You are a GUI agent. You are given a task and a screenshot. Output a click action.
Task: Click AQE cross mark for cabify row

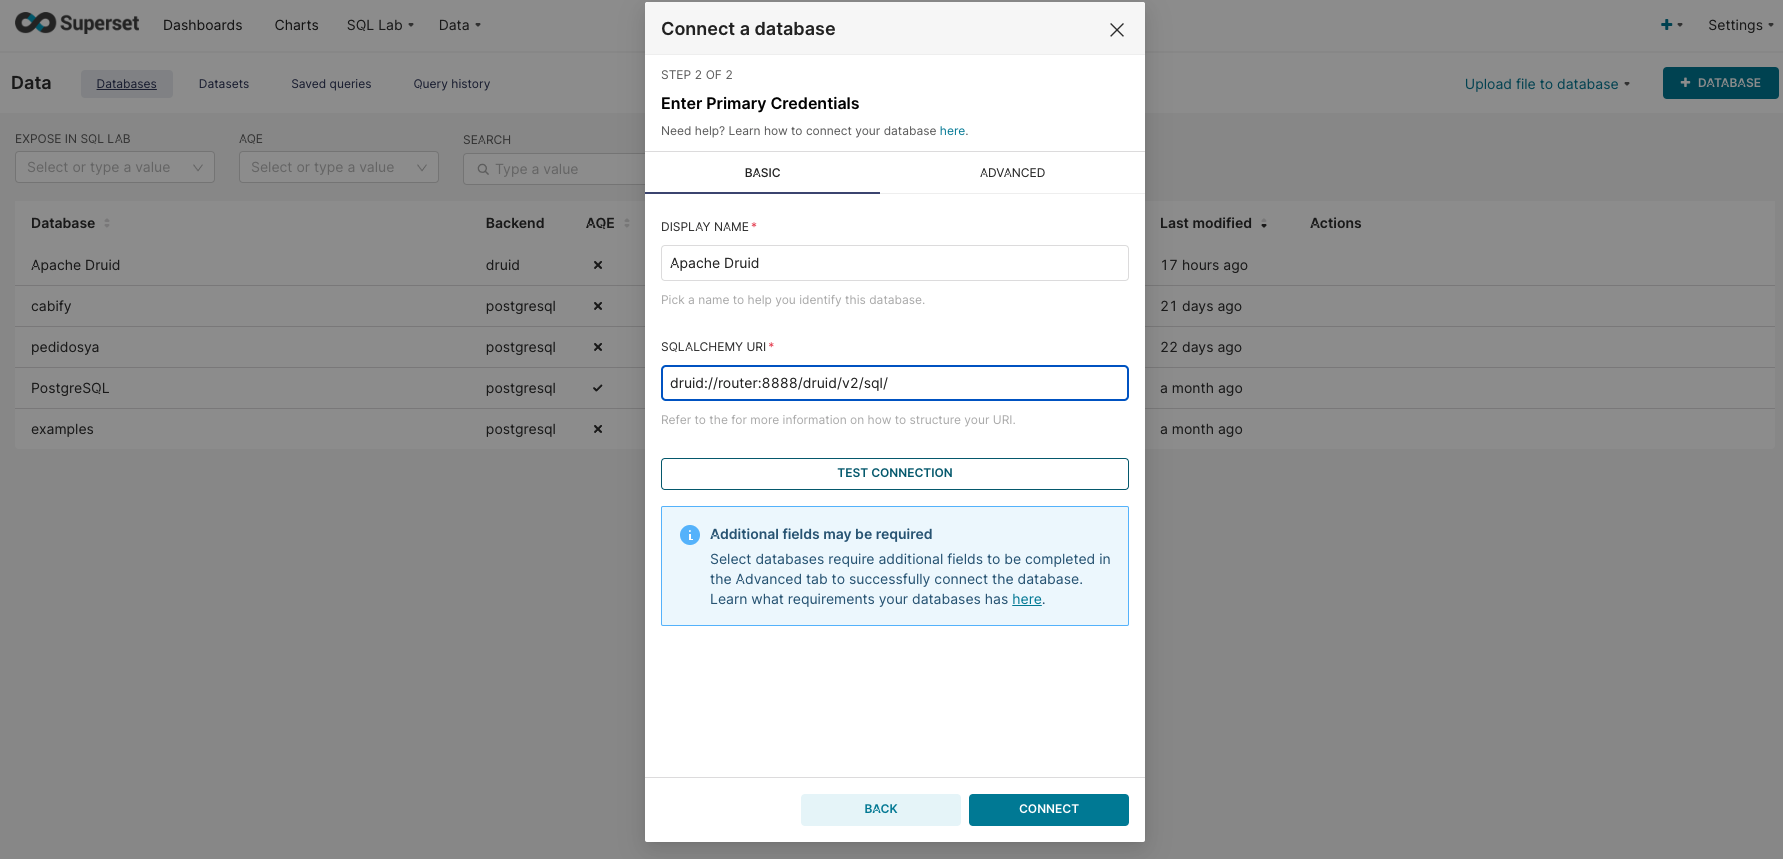[598, 306]
